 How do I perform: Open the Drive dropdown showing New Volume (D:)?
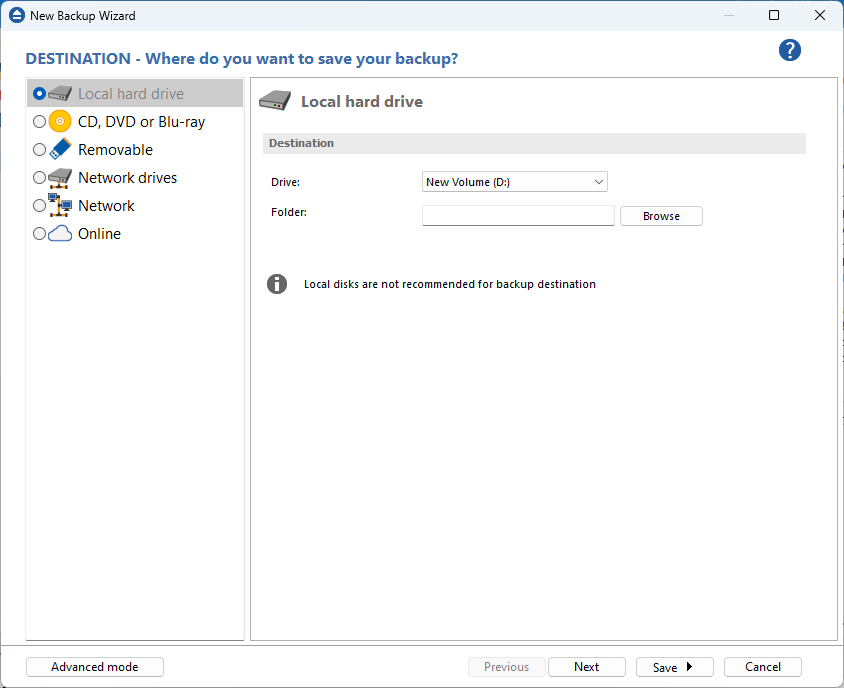point(515,182)
